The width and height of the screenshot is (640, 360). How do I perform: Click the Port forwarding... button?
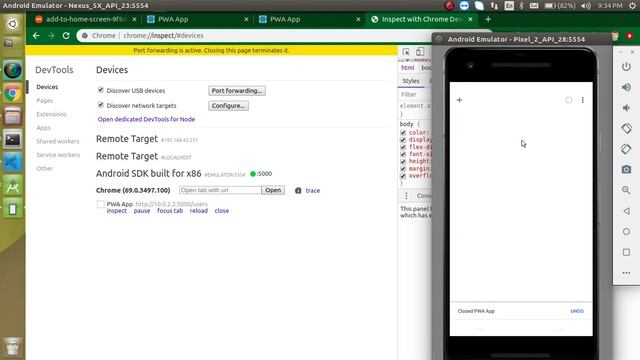click(x=237, y=91)
